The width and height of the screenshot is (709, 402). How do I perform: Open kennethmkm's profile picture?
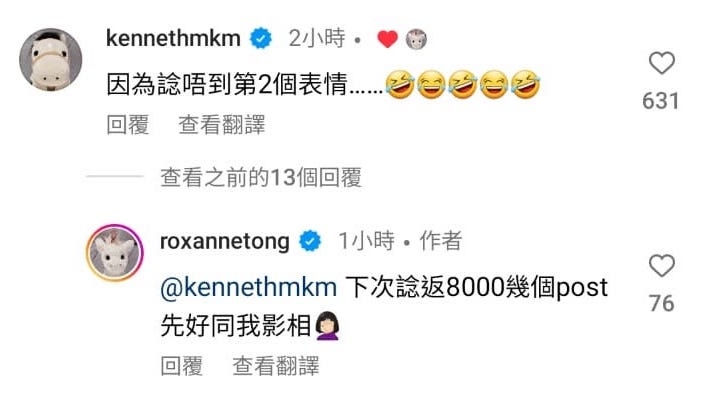(x=51, y=59)
